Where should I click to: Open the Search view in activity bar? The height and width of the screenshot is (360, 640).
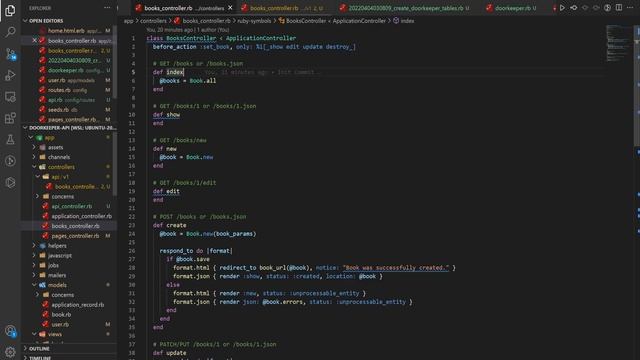pos(10,32)
